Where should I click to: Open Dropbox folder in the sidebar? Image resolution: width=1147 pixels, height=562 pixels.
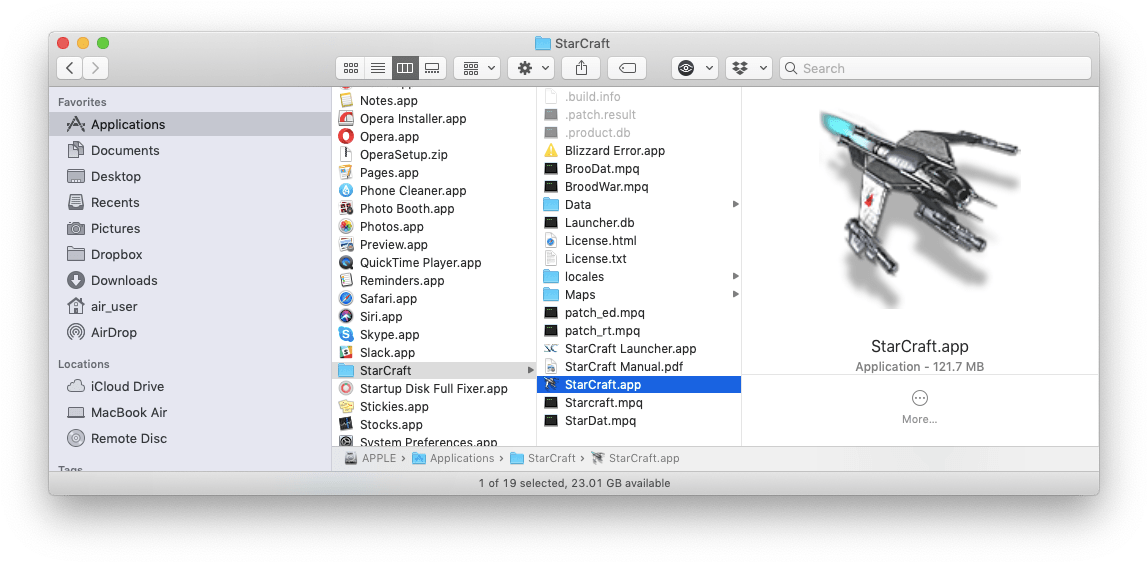(190, 254)
